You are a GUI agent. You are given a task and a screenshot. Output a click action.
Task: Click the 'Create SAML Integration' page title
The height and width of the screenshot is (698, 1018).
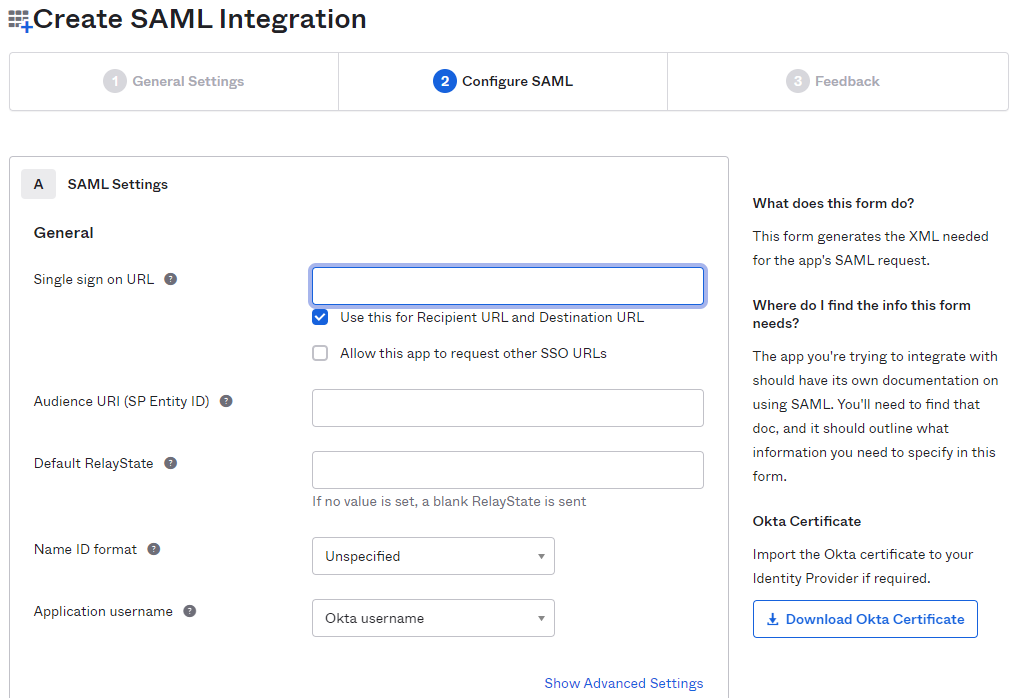[x=199, y=19]
